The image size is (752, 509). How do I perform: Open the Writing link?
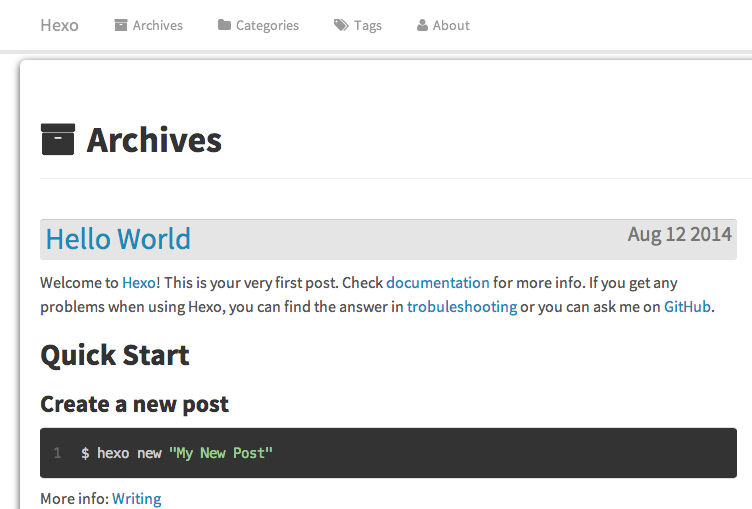[137, 499]
